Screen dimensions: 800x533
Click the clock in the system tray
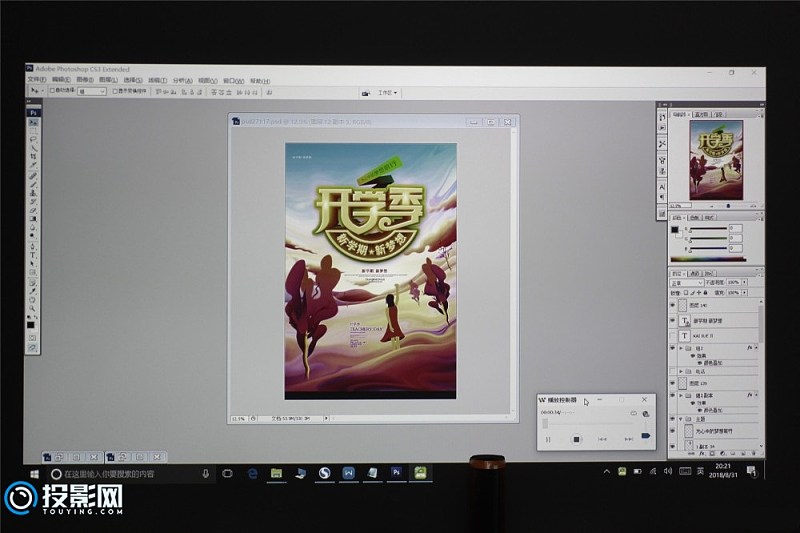(x=721, y=470)
